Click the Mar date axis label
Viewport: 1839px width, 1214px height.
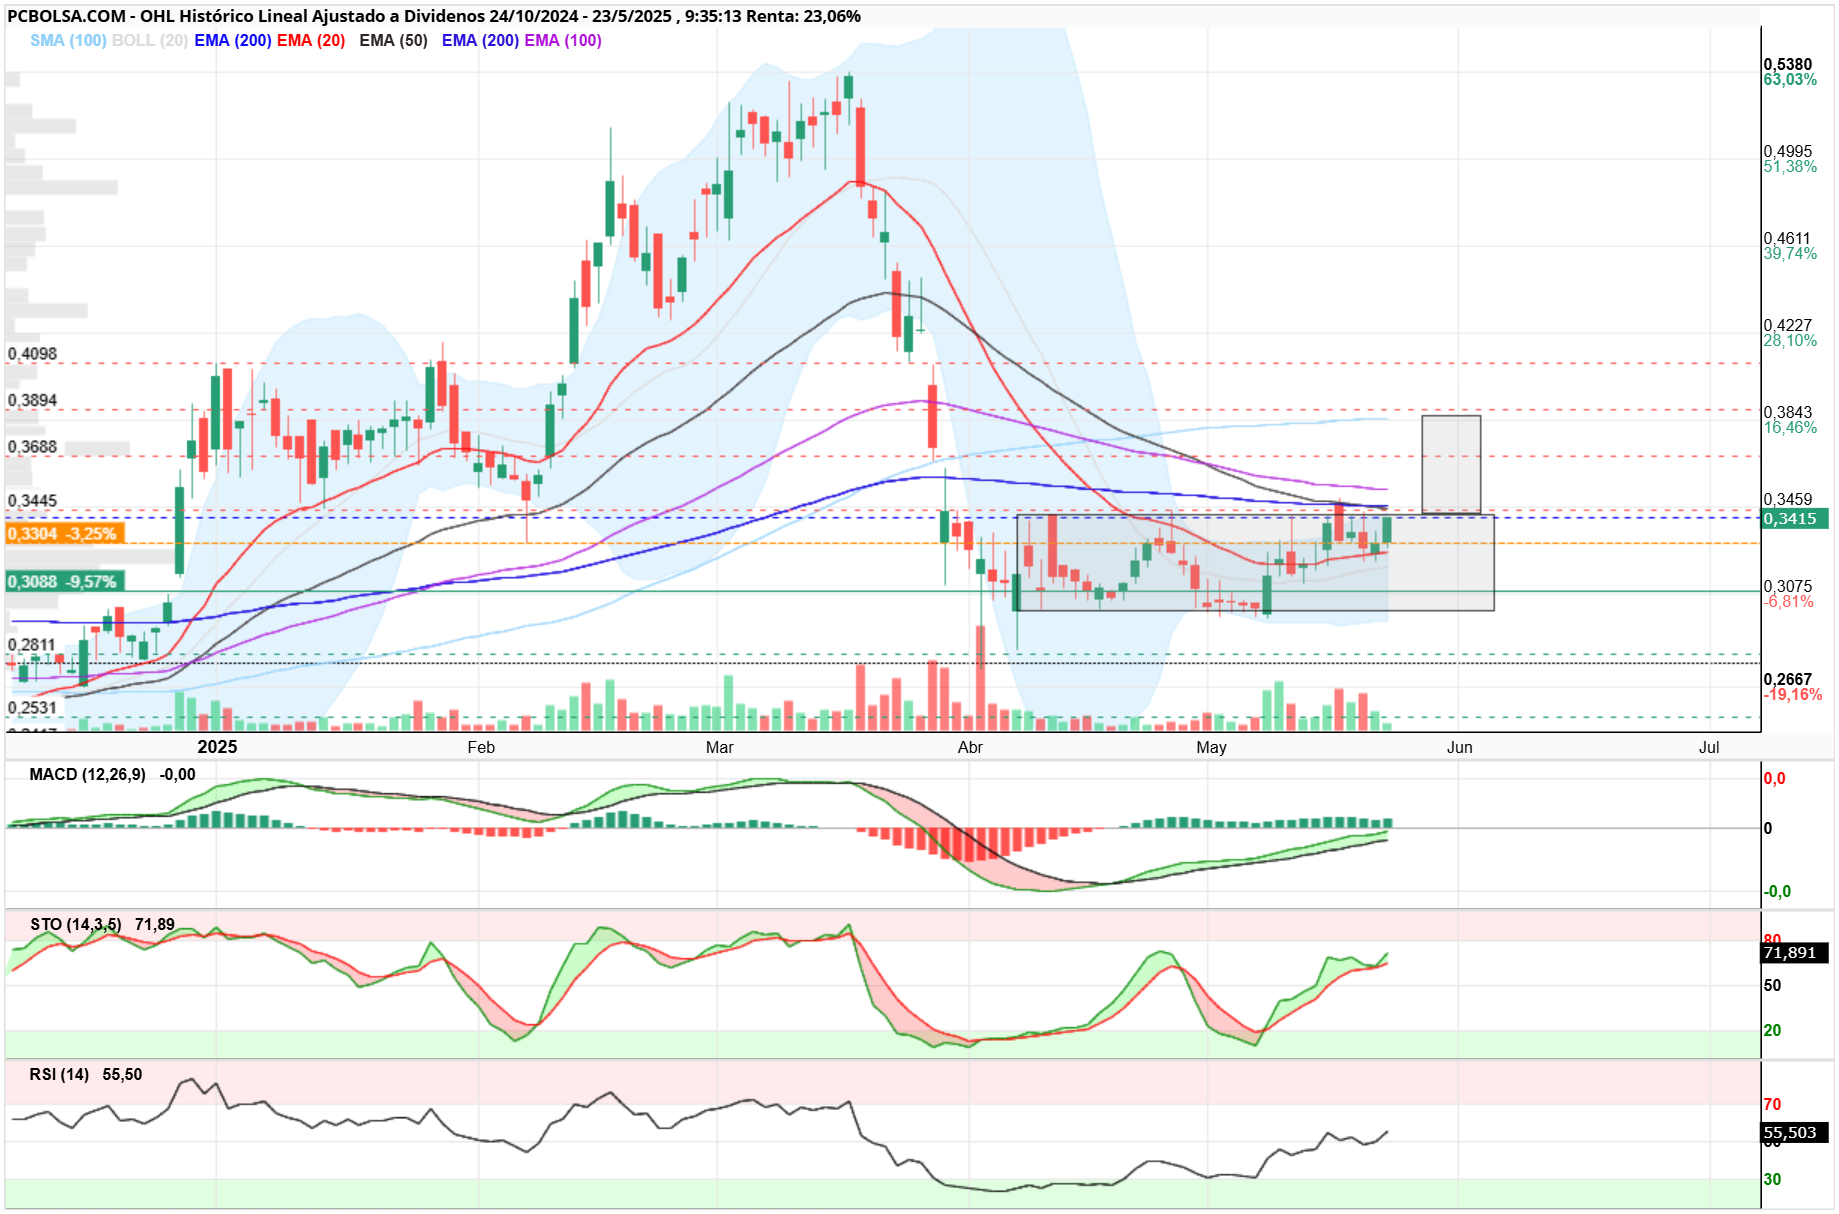click(x=720, y=747)
